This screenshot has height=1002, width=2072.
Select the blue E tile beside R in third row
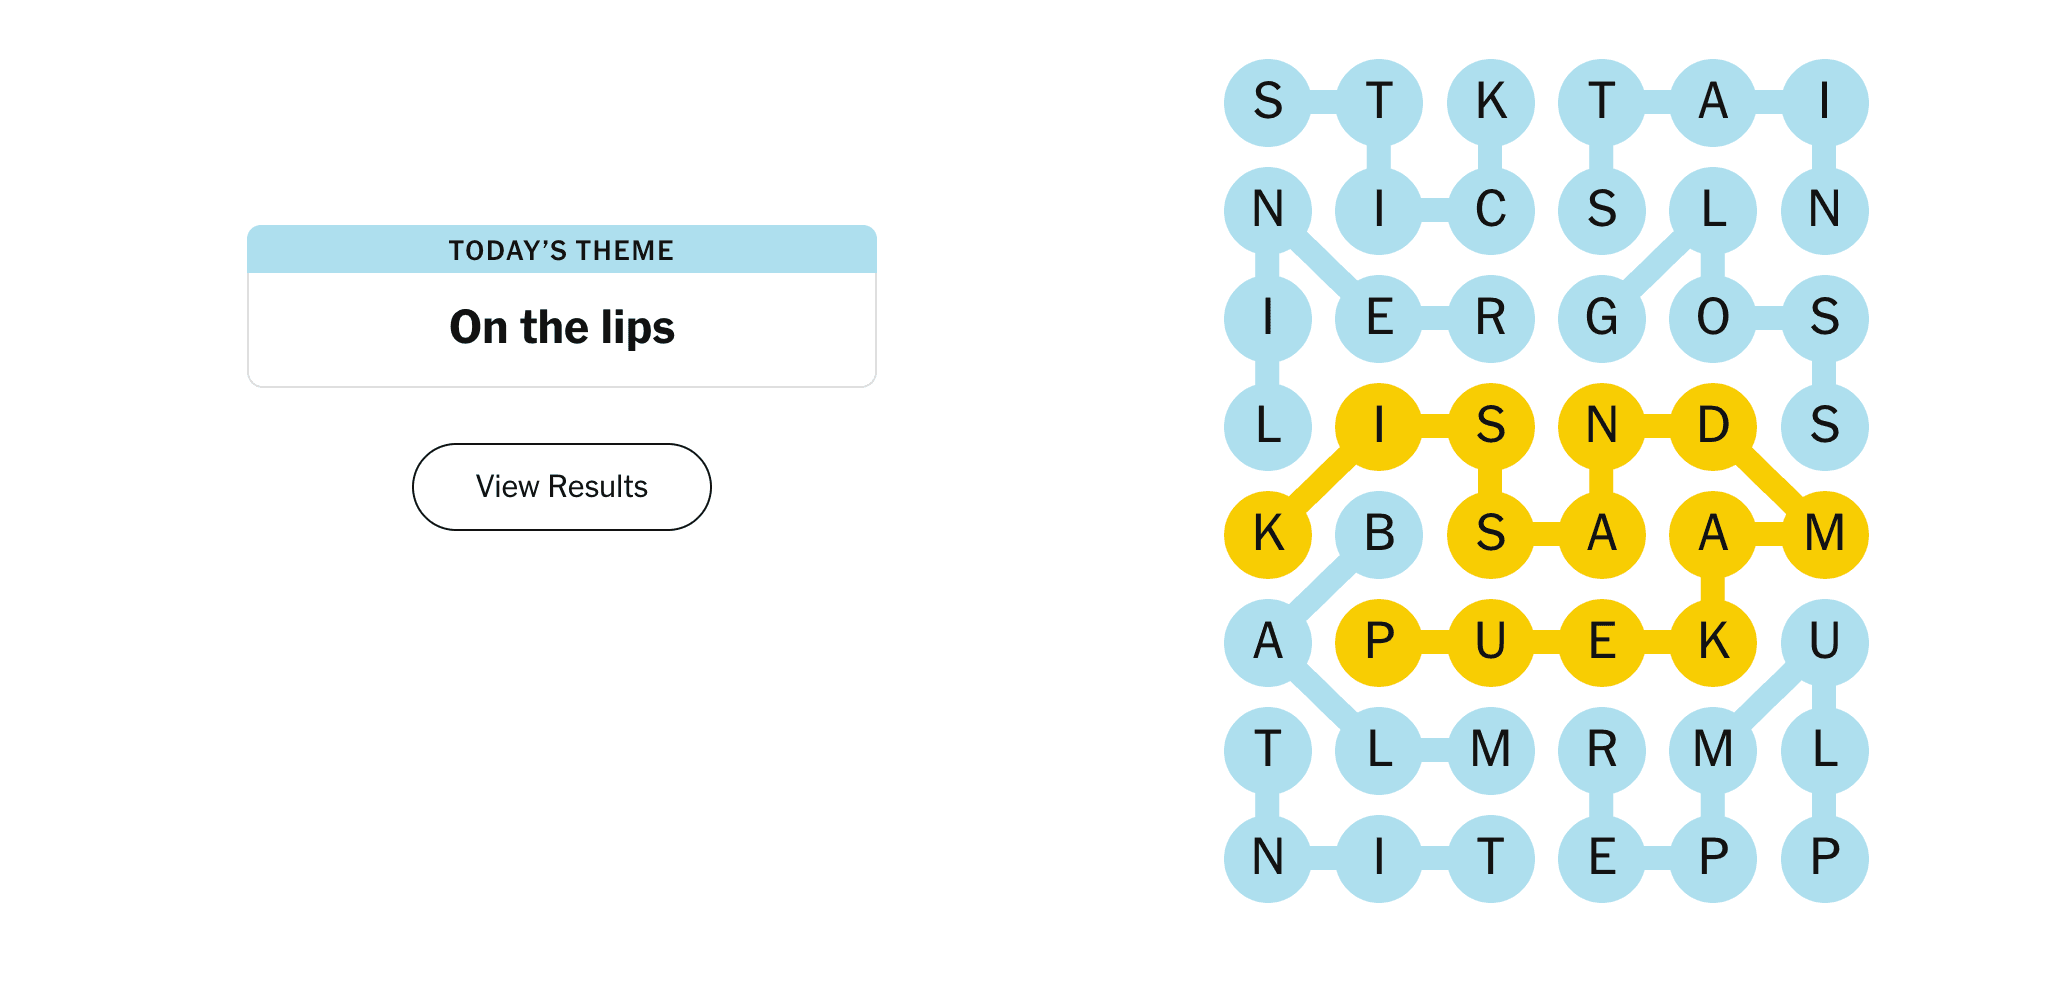click(1379, 318)
